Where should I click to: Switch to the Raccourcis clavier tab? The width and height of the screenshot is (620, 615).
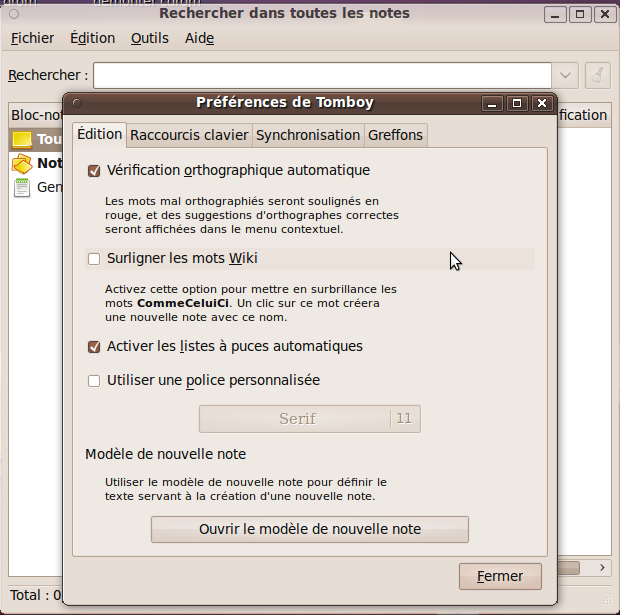click(x=189, y=135)
